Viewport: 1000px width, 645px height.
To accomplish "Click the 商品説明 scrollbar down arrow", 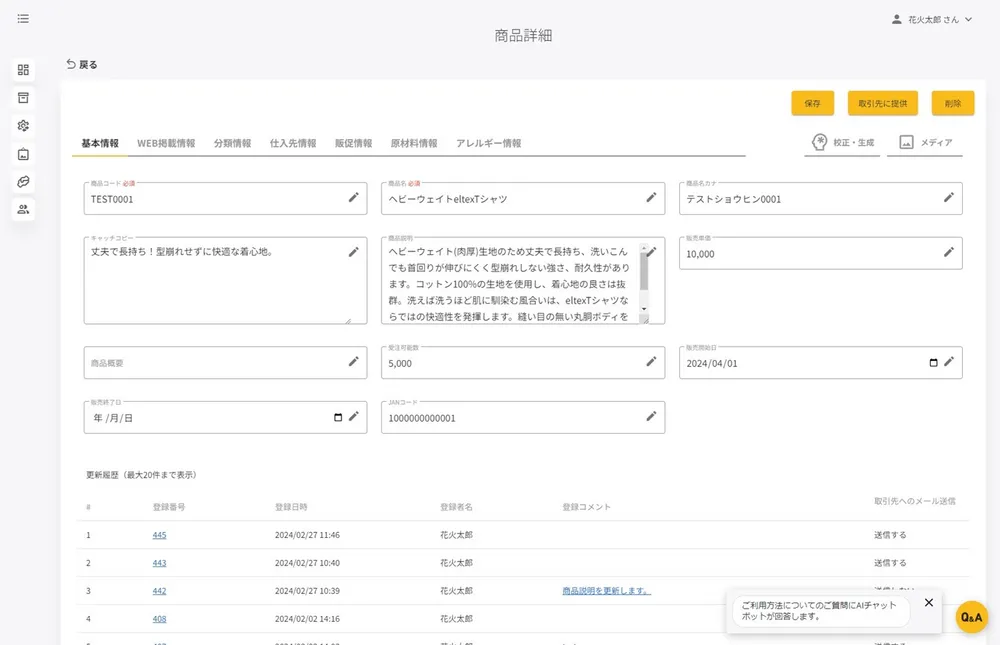I will pos(644,309).
